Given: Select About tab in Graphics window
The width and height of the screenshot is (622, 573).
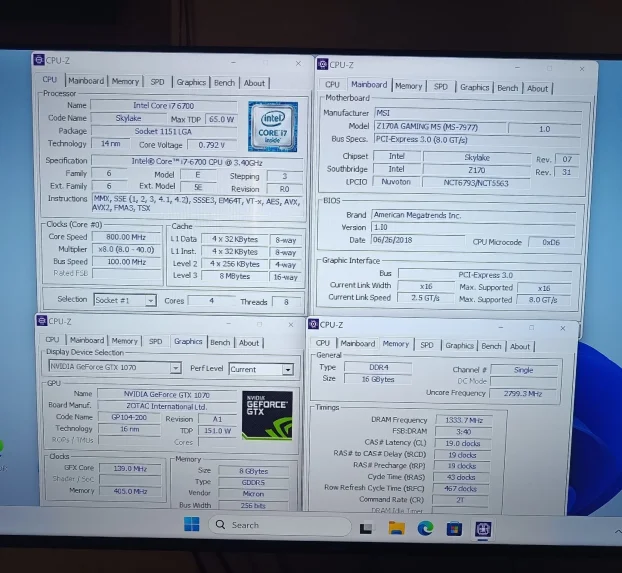Looking at the screenshot, I should pos(249,343).
